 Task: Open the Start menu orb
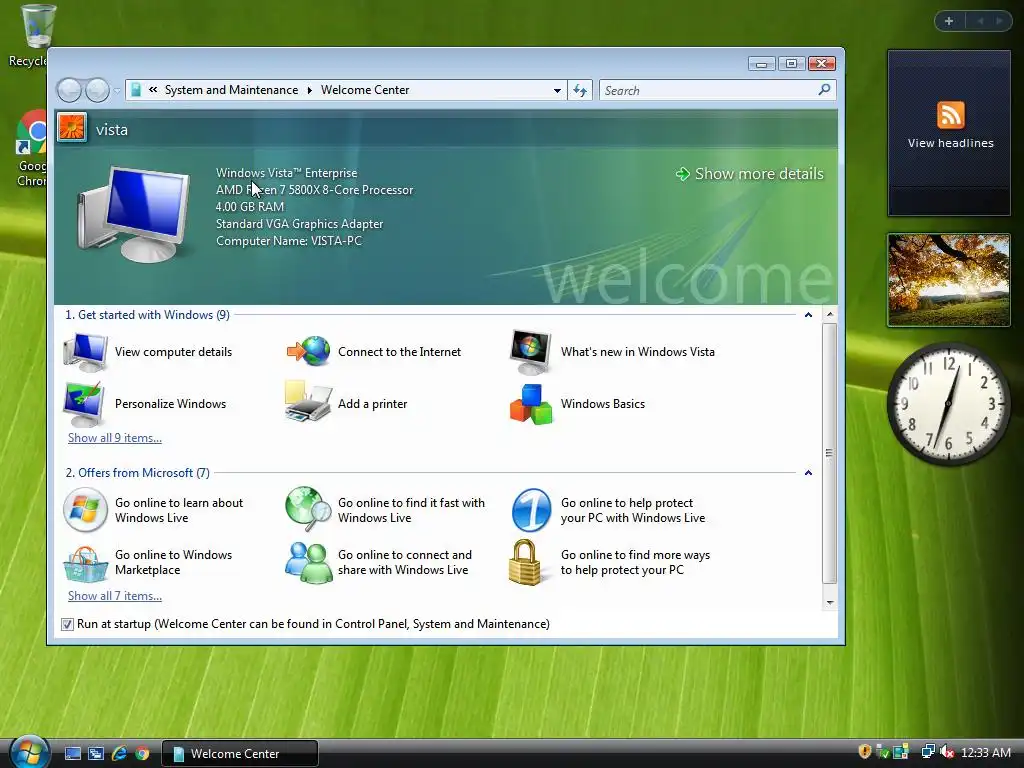click(29, 752)
